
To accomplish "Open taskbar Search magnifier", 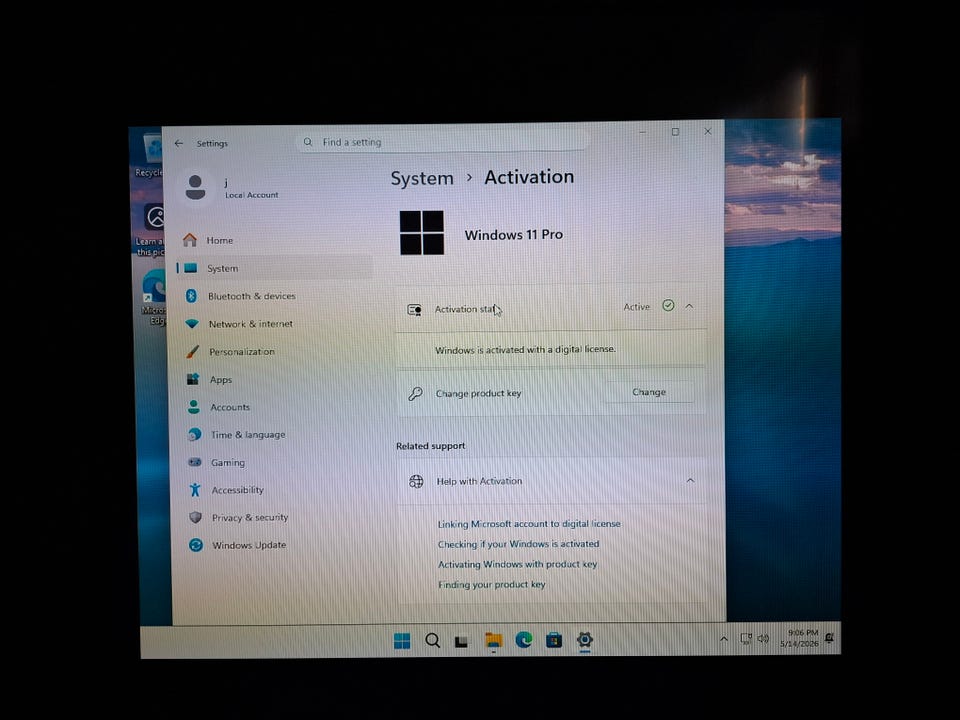I will point(432,641).
